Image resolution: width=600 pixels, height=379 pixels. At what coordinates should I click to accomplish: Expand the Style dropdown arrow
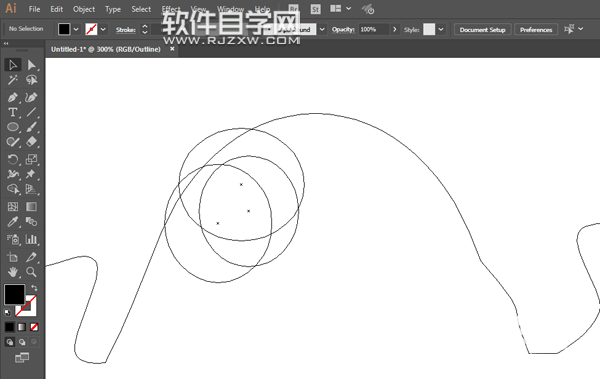pyautogui.click(x=441, y=29)
